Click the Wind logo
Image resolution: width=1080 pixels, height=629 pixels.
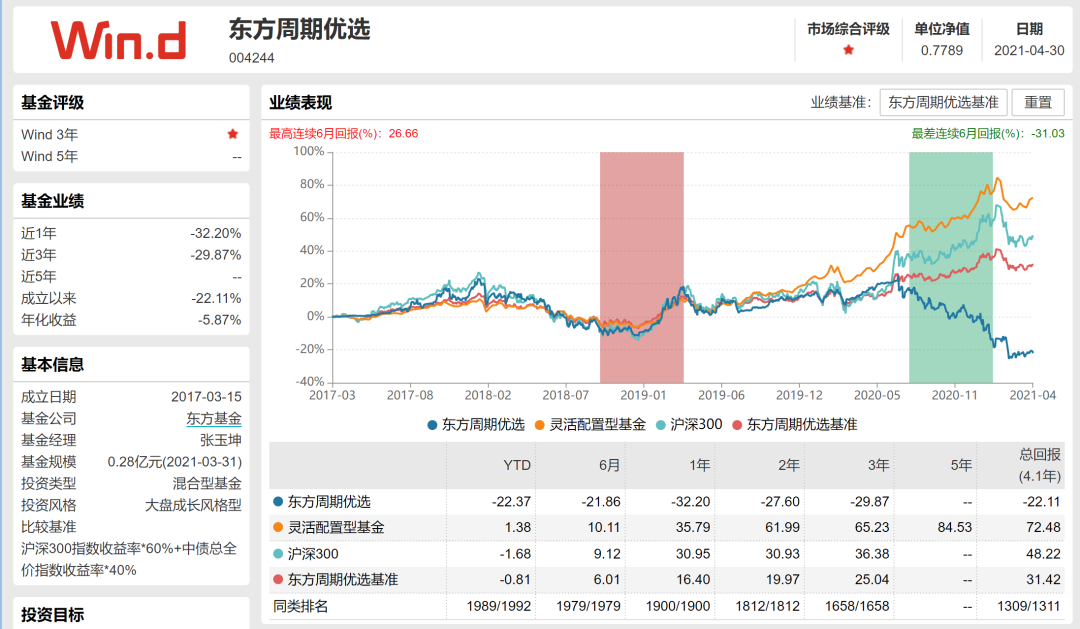pos(118,39)
